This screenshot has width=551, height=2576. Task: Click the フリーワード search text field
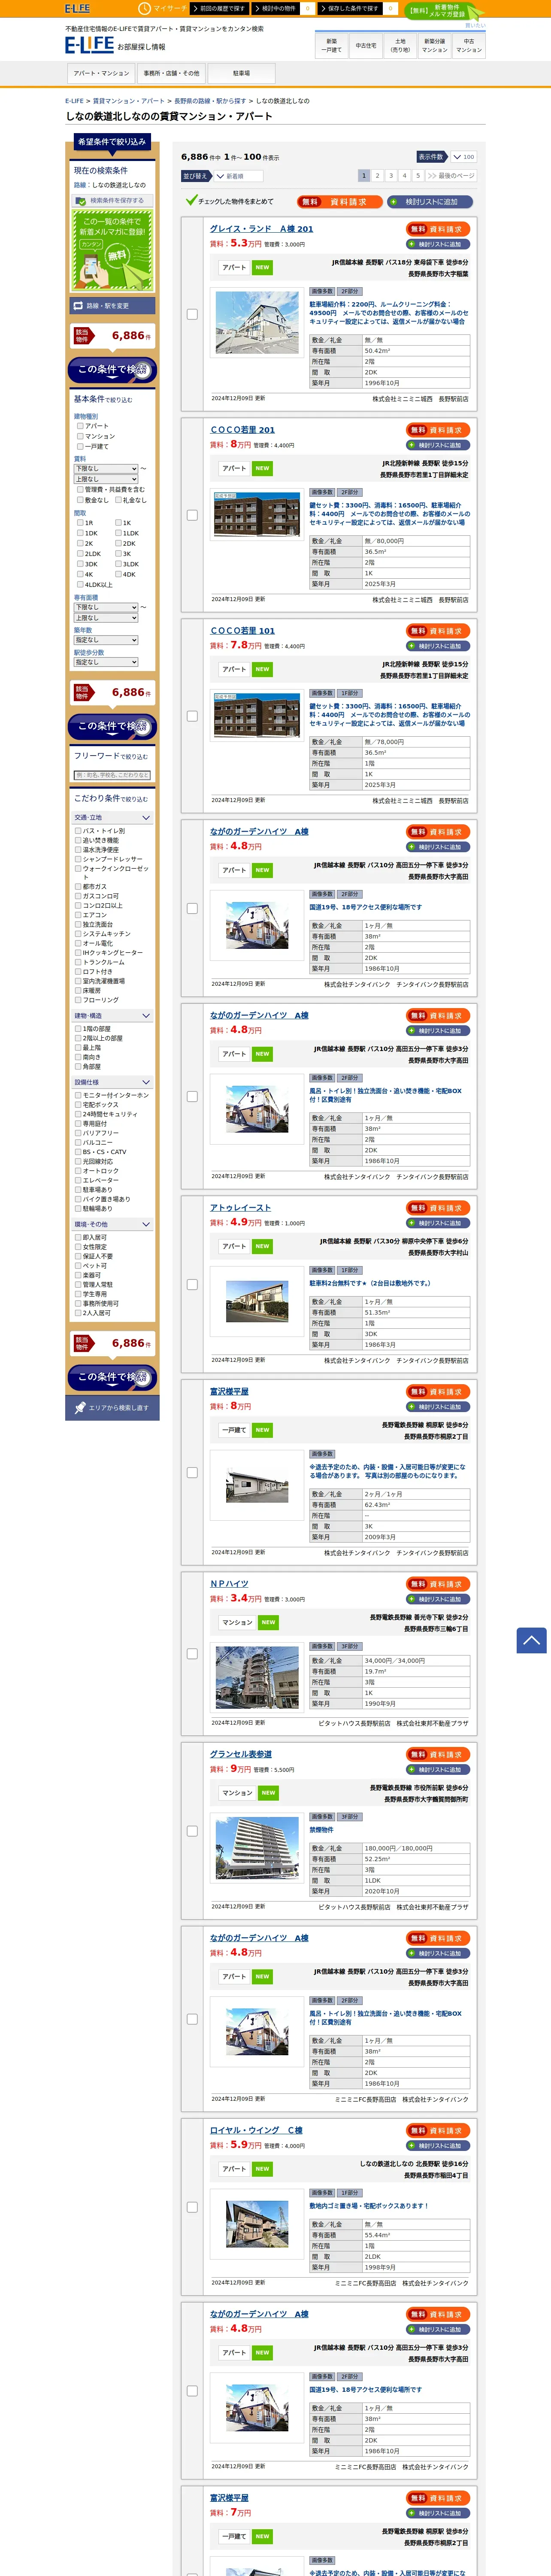[x=112, y=775]
